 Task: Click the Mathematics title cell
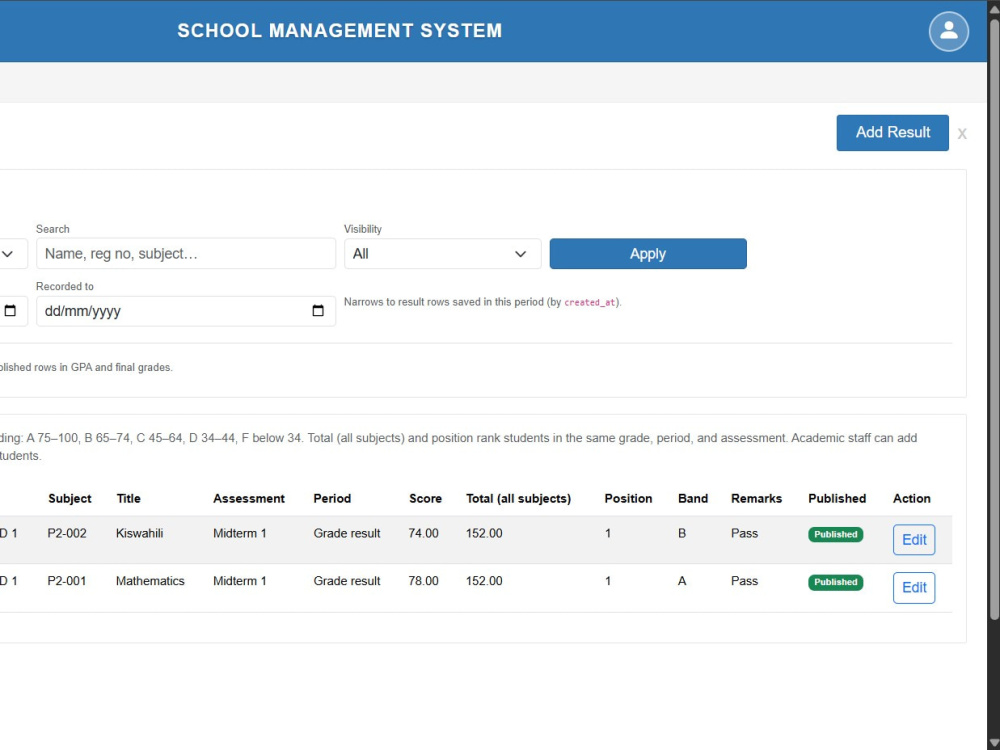(x=150, y=581)
